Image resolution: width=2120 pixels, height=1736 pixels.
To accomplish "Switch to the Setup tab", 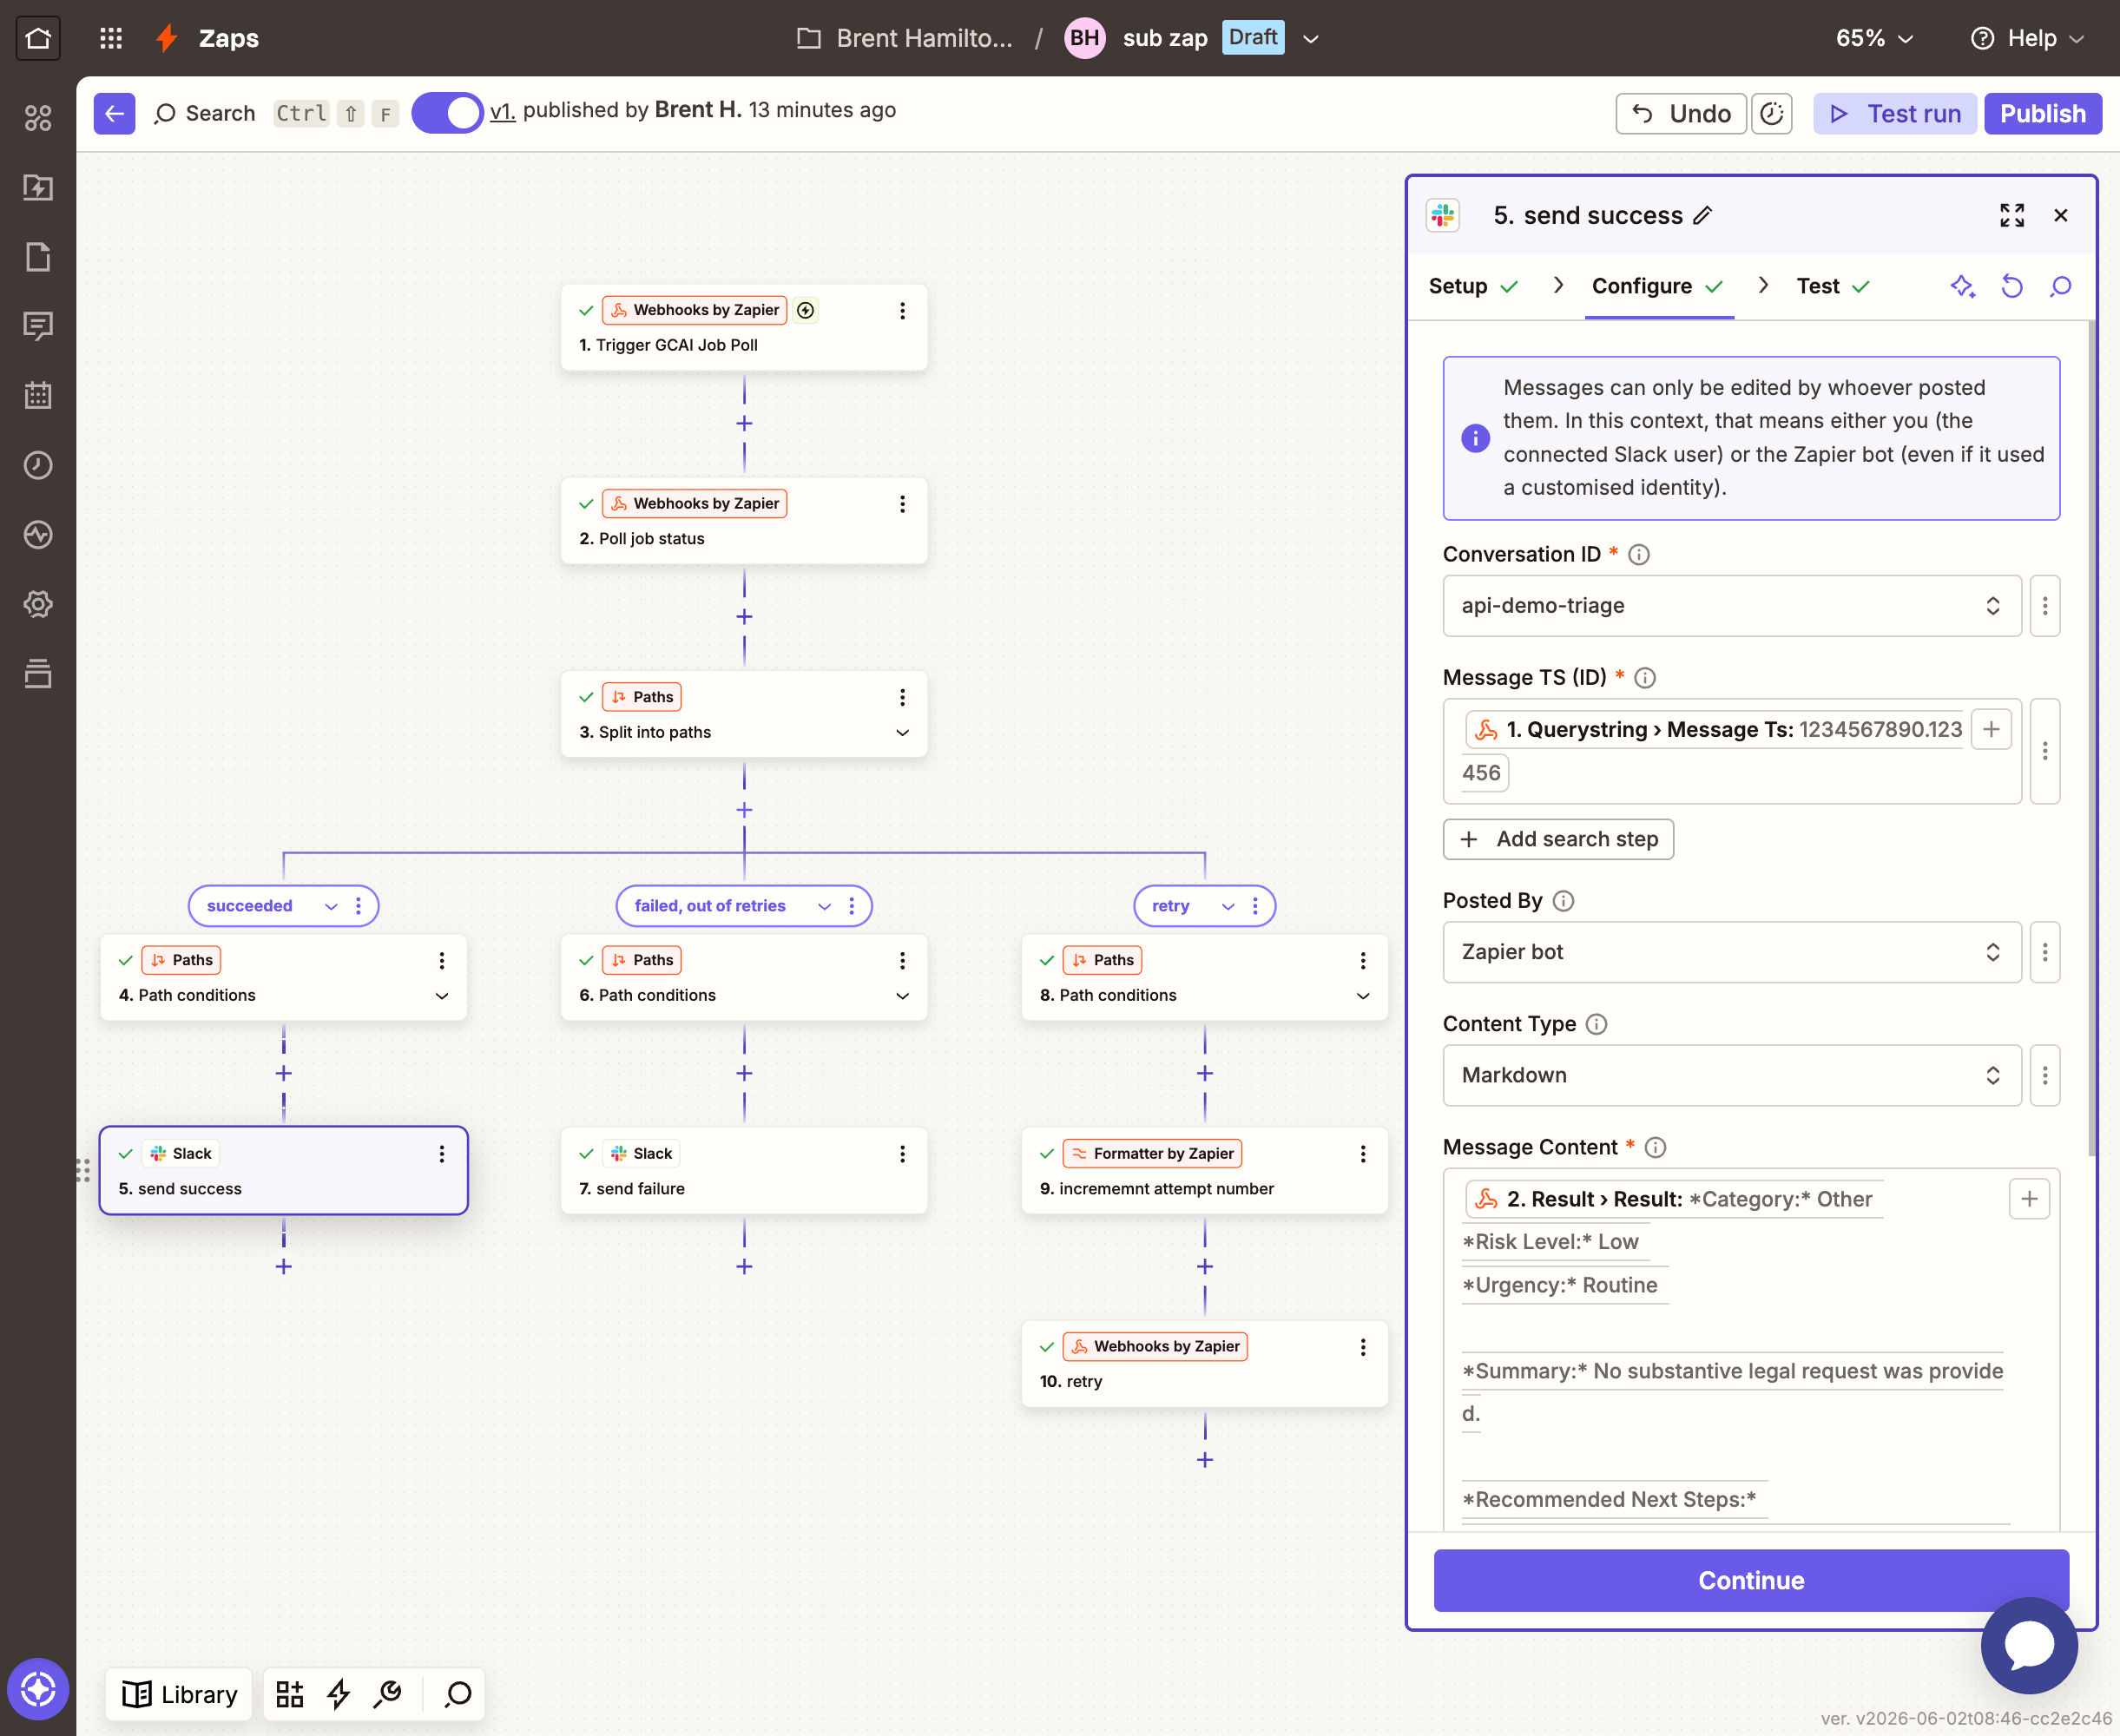I will [1473, 287].
